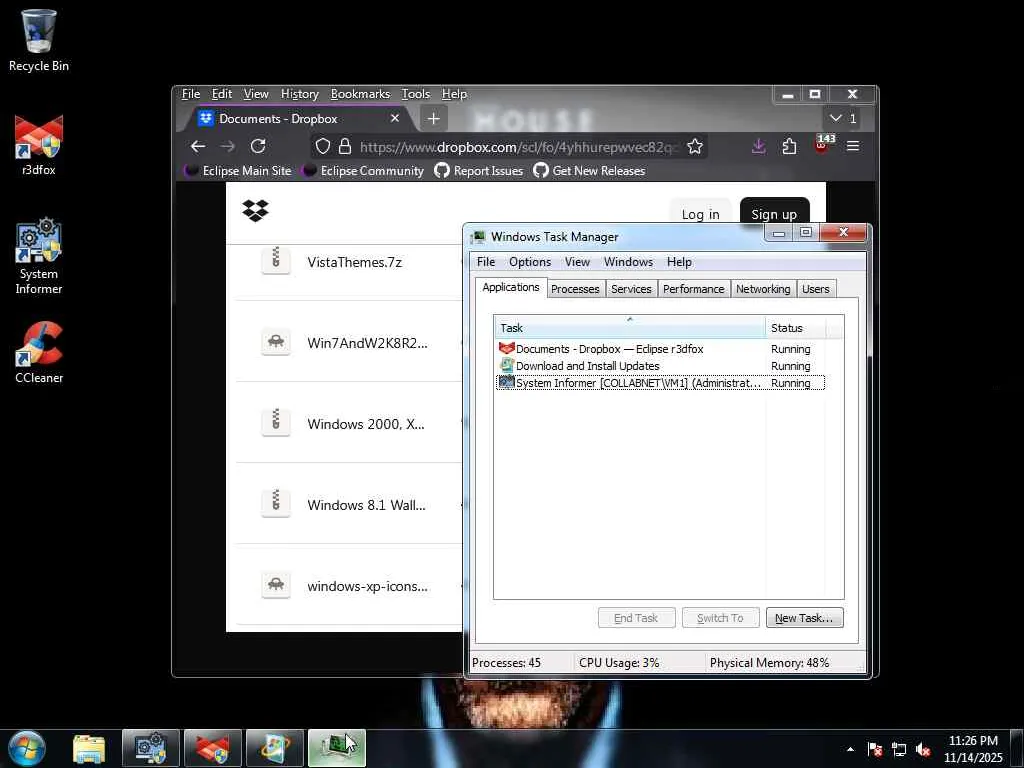This screenshot has height=768, width=1024.
Task: Open Eclipse Main Site bookmark
Action: (x=238, y=170)
